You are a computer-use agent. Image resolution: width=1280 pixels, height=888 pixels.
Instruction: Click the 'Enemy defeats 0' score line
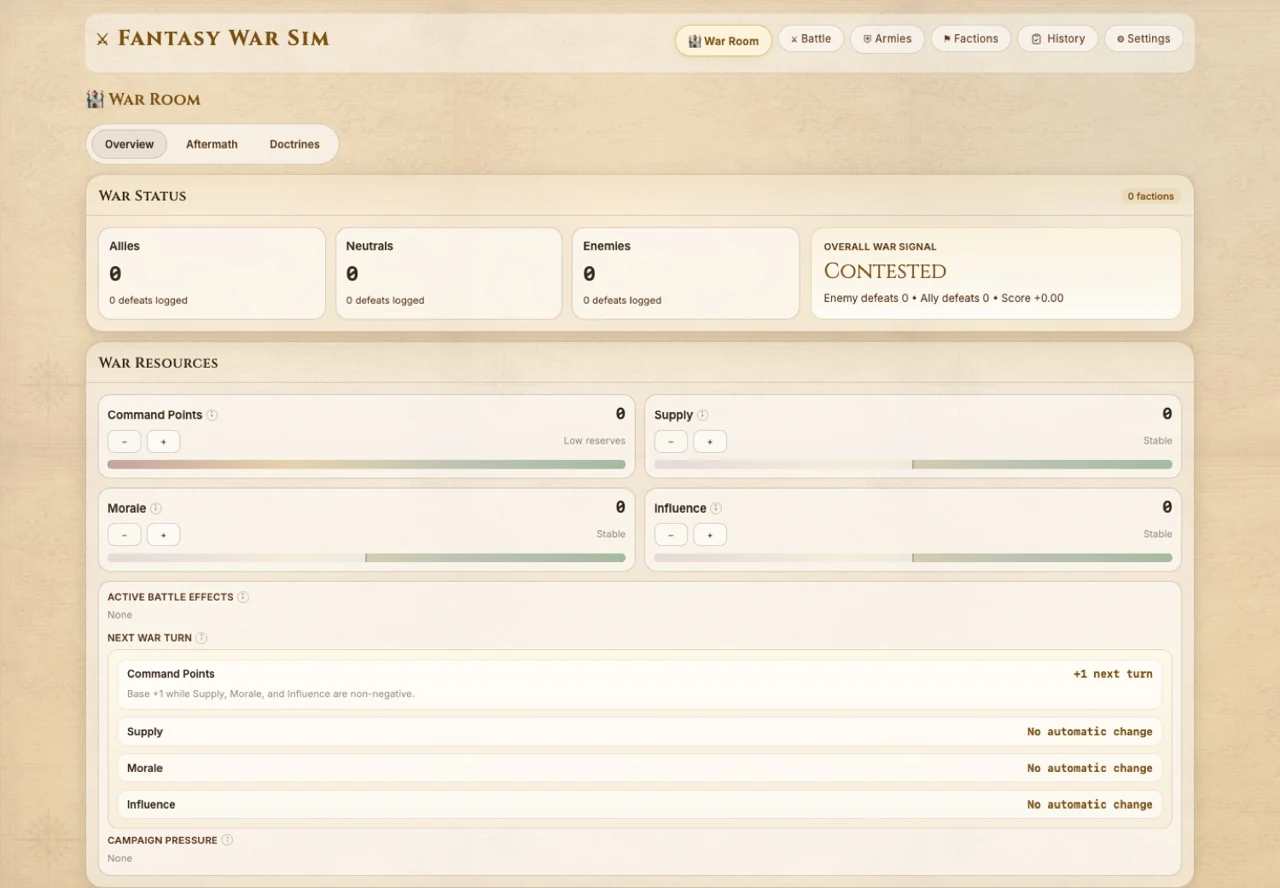coord(943,298)
